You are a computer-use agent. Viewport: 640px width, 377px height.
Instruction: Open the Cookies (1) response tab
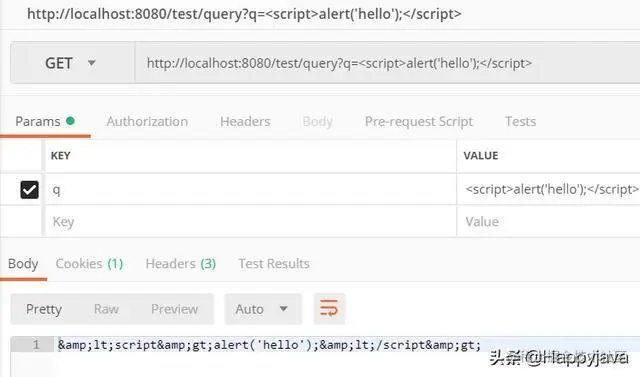[x=89, y=264]
